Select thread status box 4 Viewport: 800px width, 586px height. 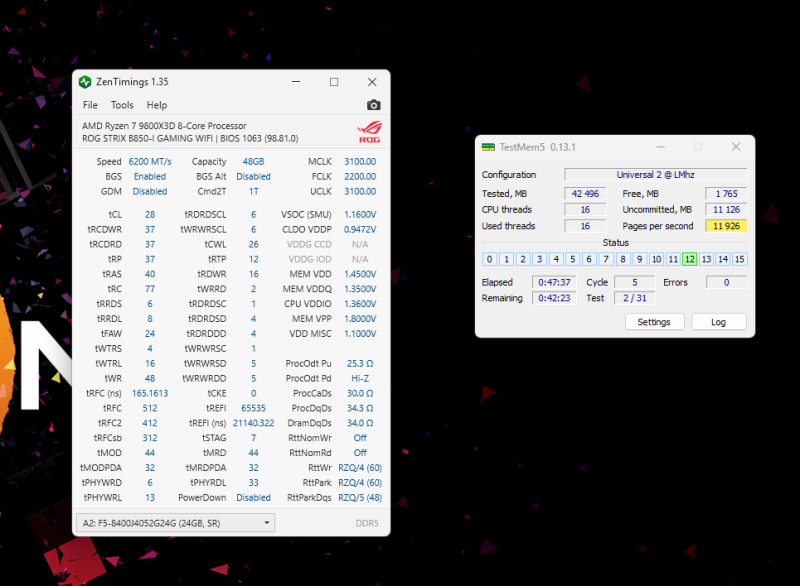point(556,259)
